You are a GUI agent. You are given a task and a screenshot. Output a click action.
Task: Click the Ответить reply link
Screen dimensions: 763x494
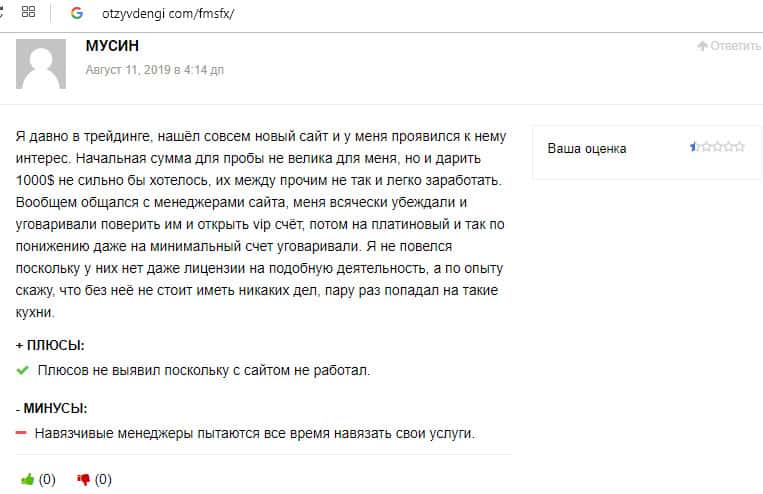(x=735, y=46)
